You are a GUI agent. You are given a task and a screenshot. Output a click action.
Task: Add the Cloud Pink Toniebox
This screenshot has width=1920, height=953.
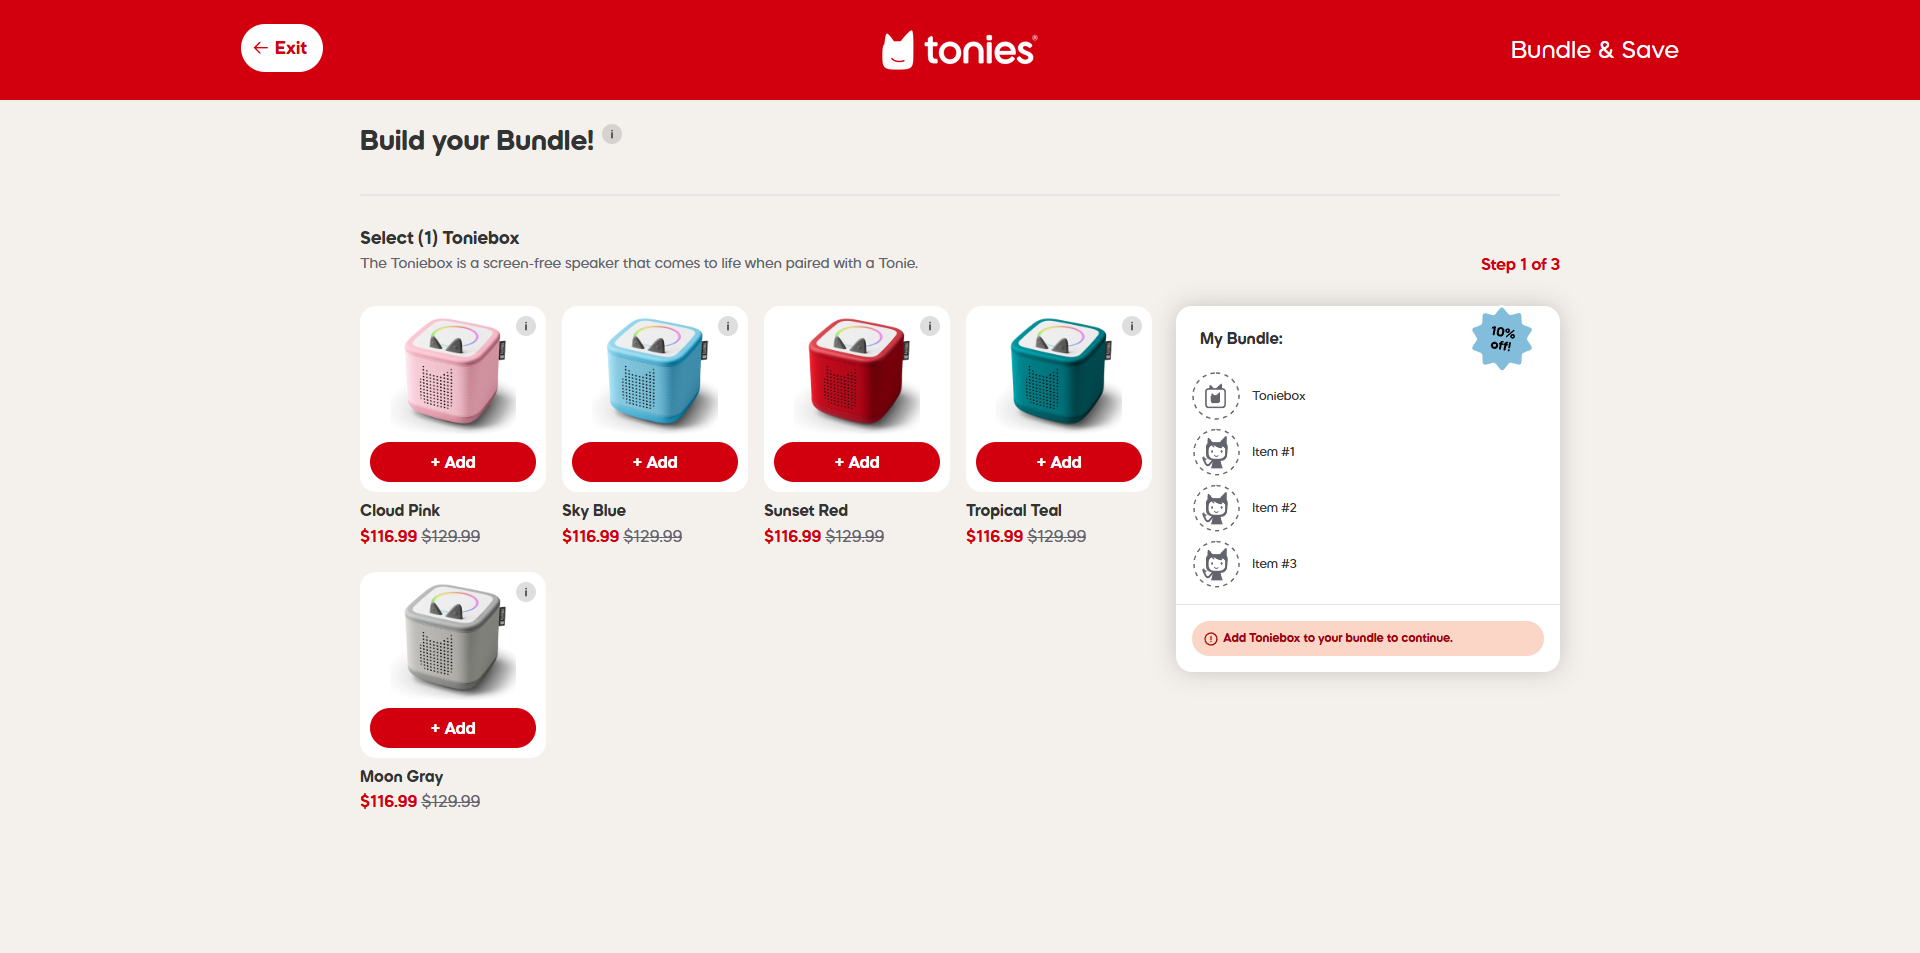pyautogui.click(x=453, y=462)
